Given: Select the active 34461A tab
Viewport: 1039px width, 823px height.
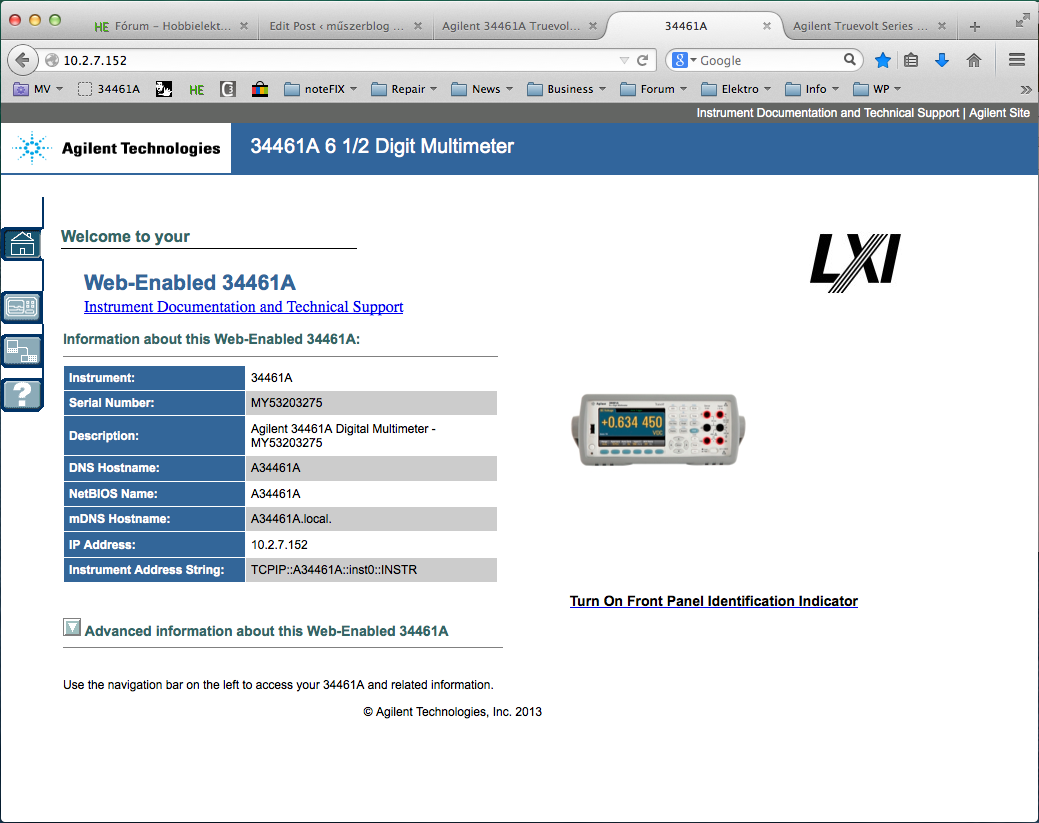Looking at the screenshot, I should click(686, 26).
